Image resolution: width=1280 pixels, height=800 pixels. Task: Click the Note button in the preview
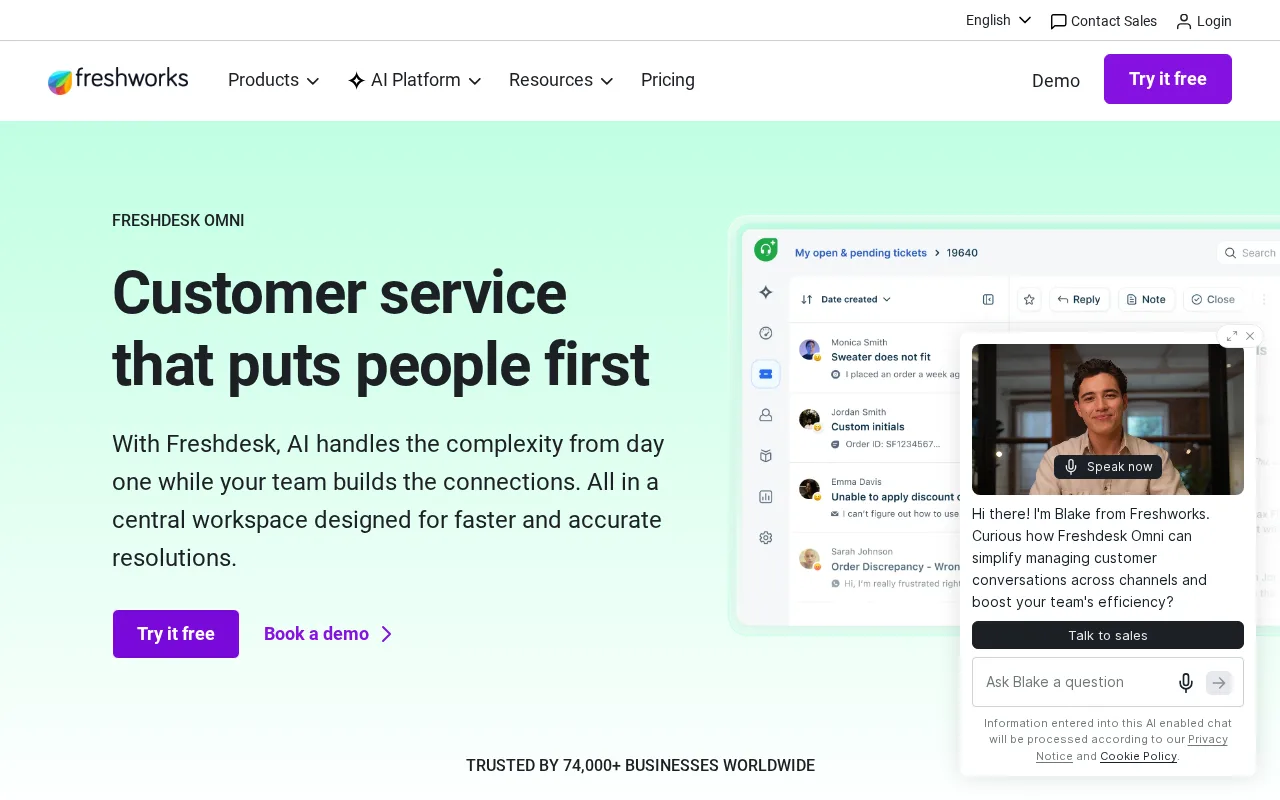tap(1146, 299)
